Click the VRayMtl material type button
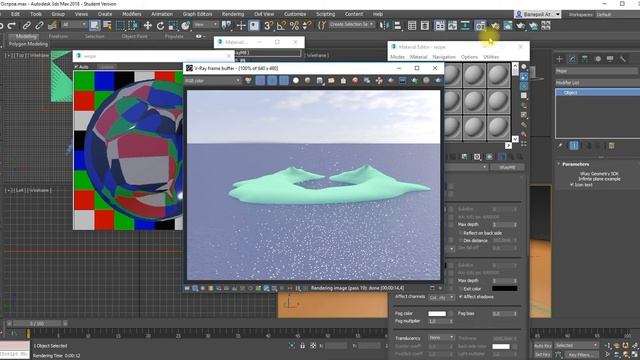Screen dimensions: 640x360 click(x=507, y=167)
